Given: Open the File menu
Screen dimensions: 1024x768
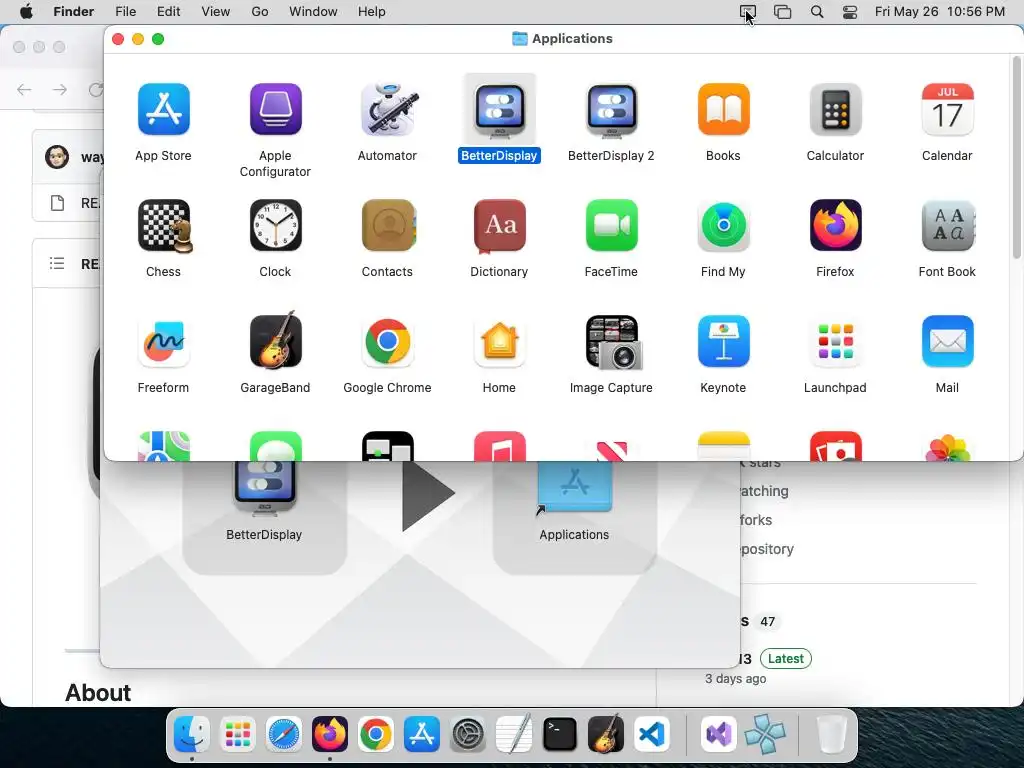Looking at the screenshot, I should pos(125,11).
